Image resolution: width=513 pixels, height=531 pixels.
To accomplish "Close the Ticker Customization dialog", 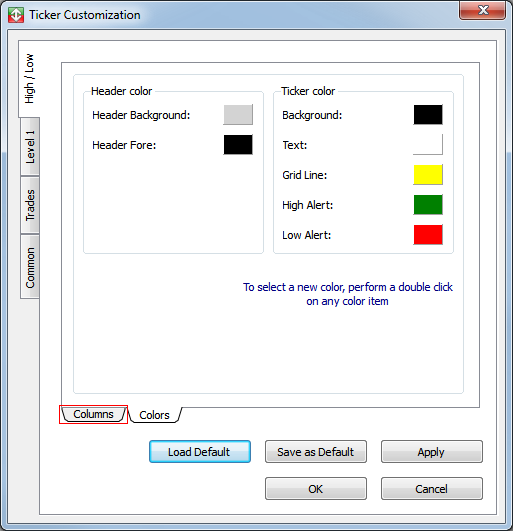I will [x=483, y=10].
